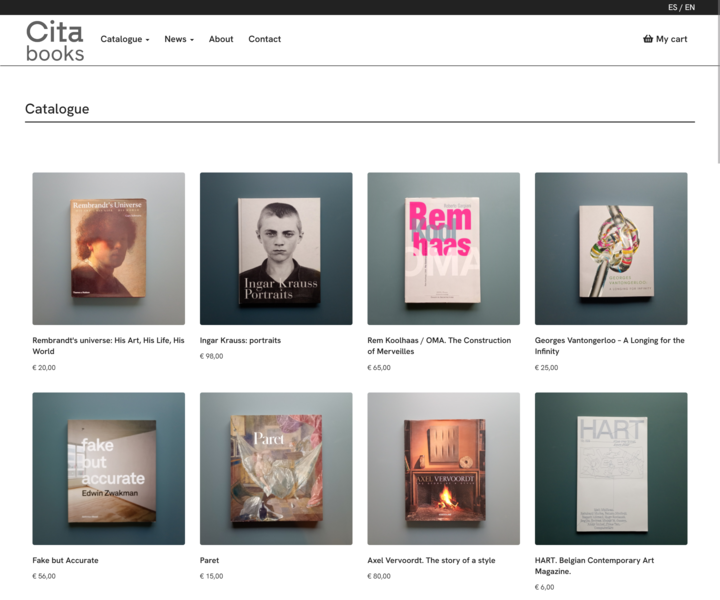
Task: Open the My cart basket icon
Action: point(647,39)
